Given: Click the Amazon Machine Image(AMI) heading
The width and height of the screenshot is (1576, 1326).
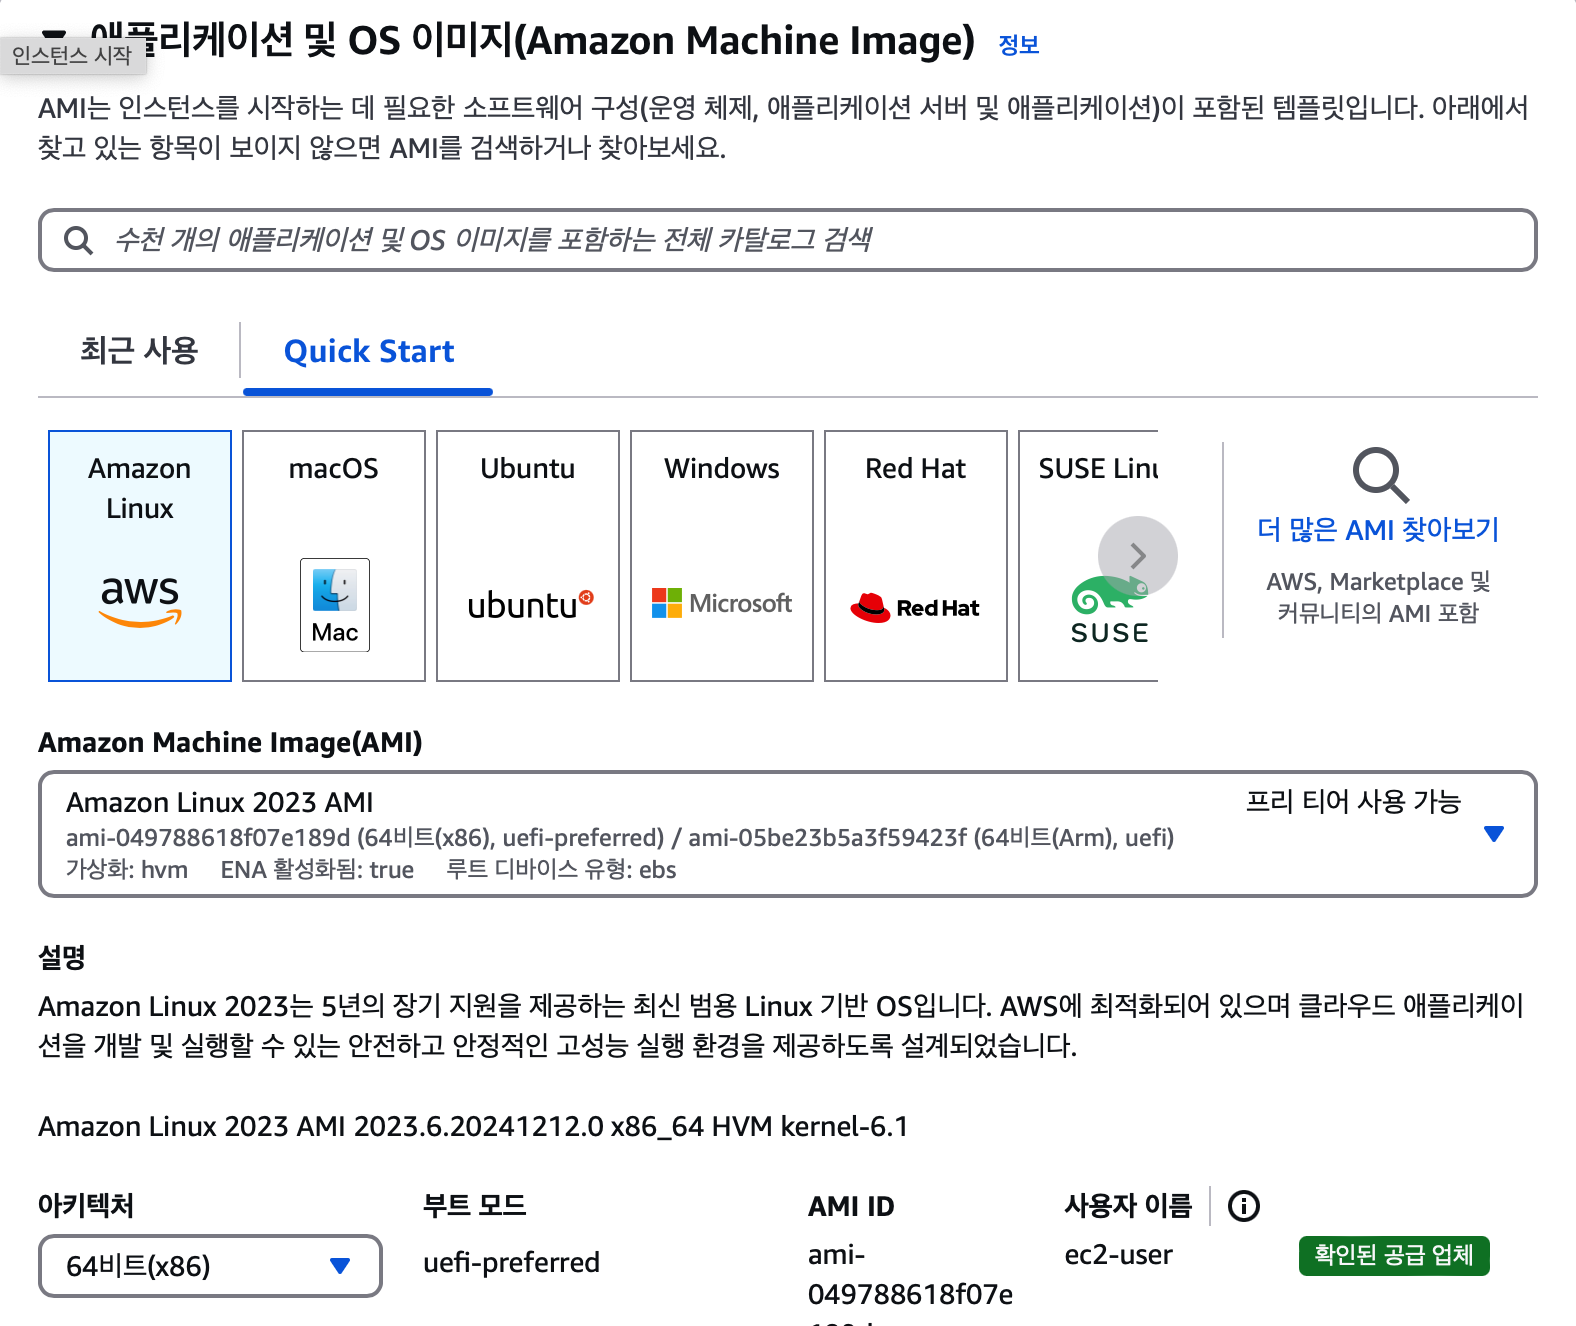Looking at the screenshot, I should click(230, 742).
